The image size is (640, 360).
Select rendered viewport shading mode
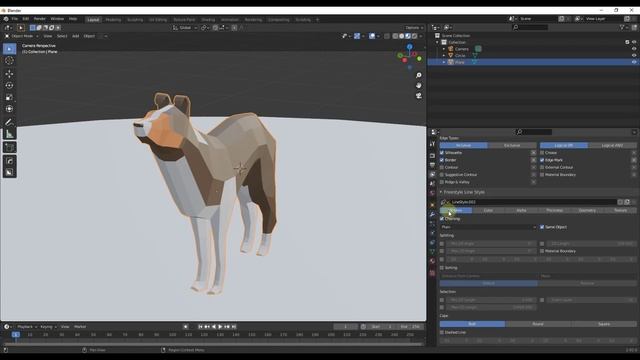click(415, 36)
